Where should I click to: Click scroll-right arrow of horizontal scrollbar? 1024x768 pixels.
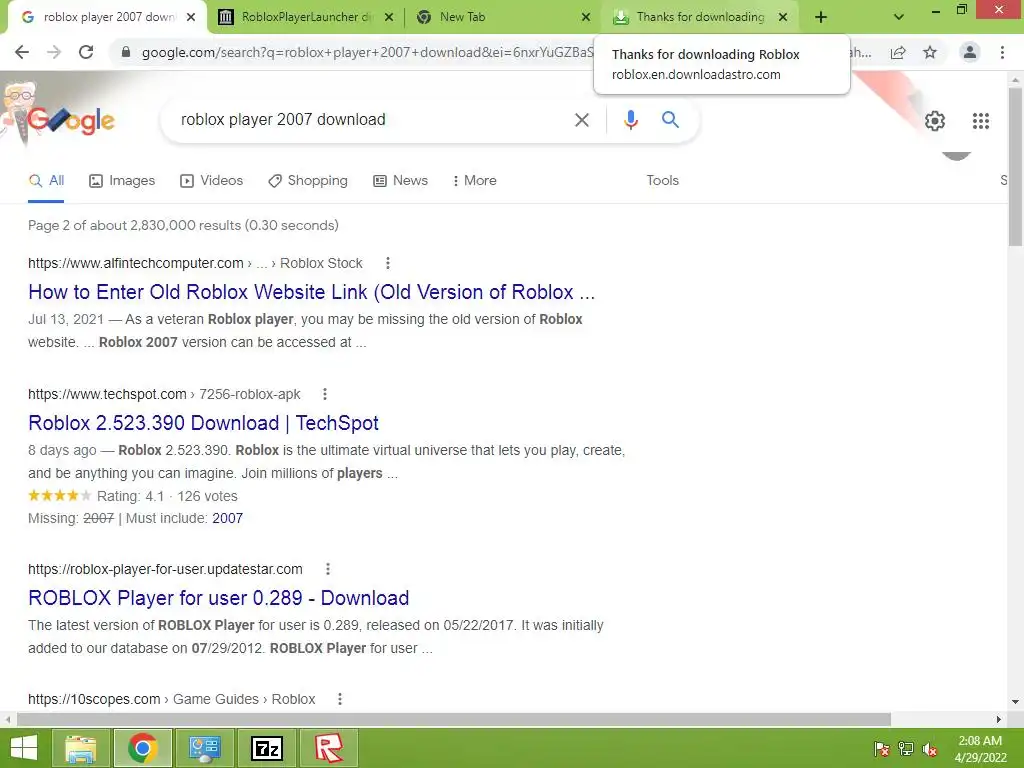click(x=999, y=719)
